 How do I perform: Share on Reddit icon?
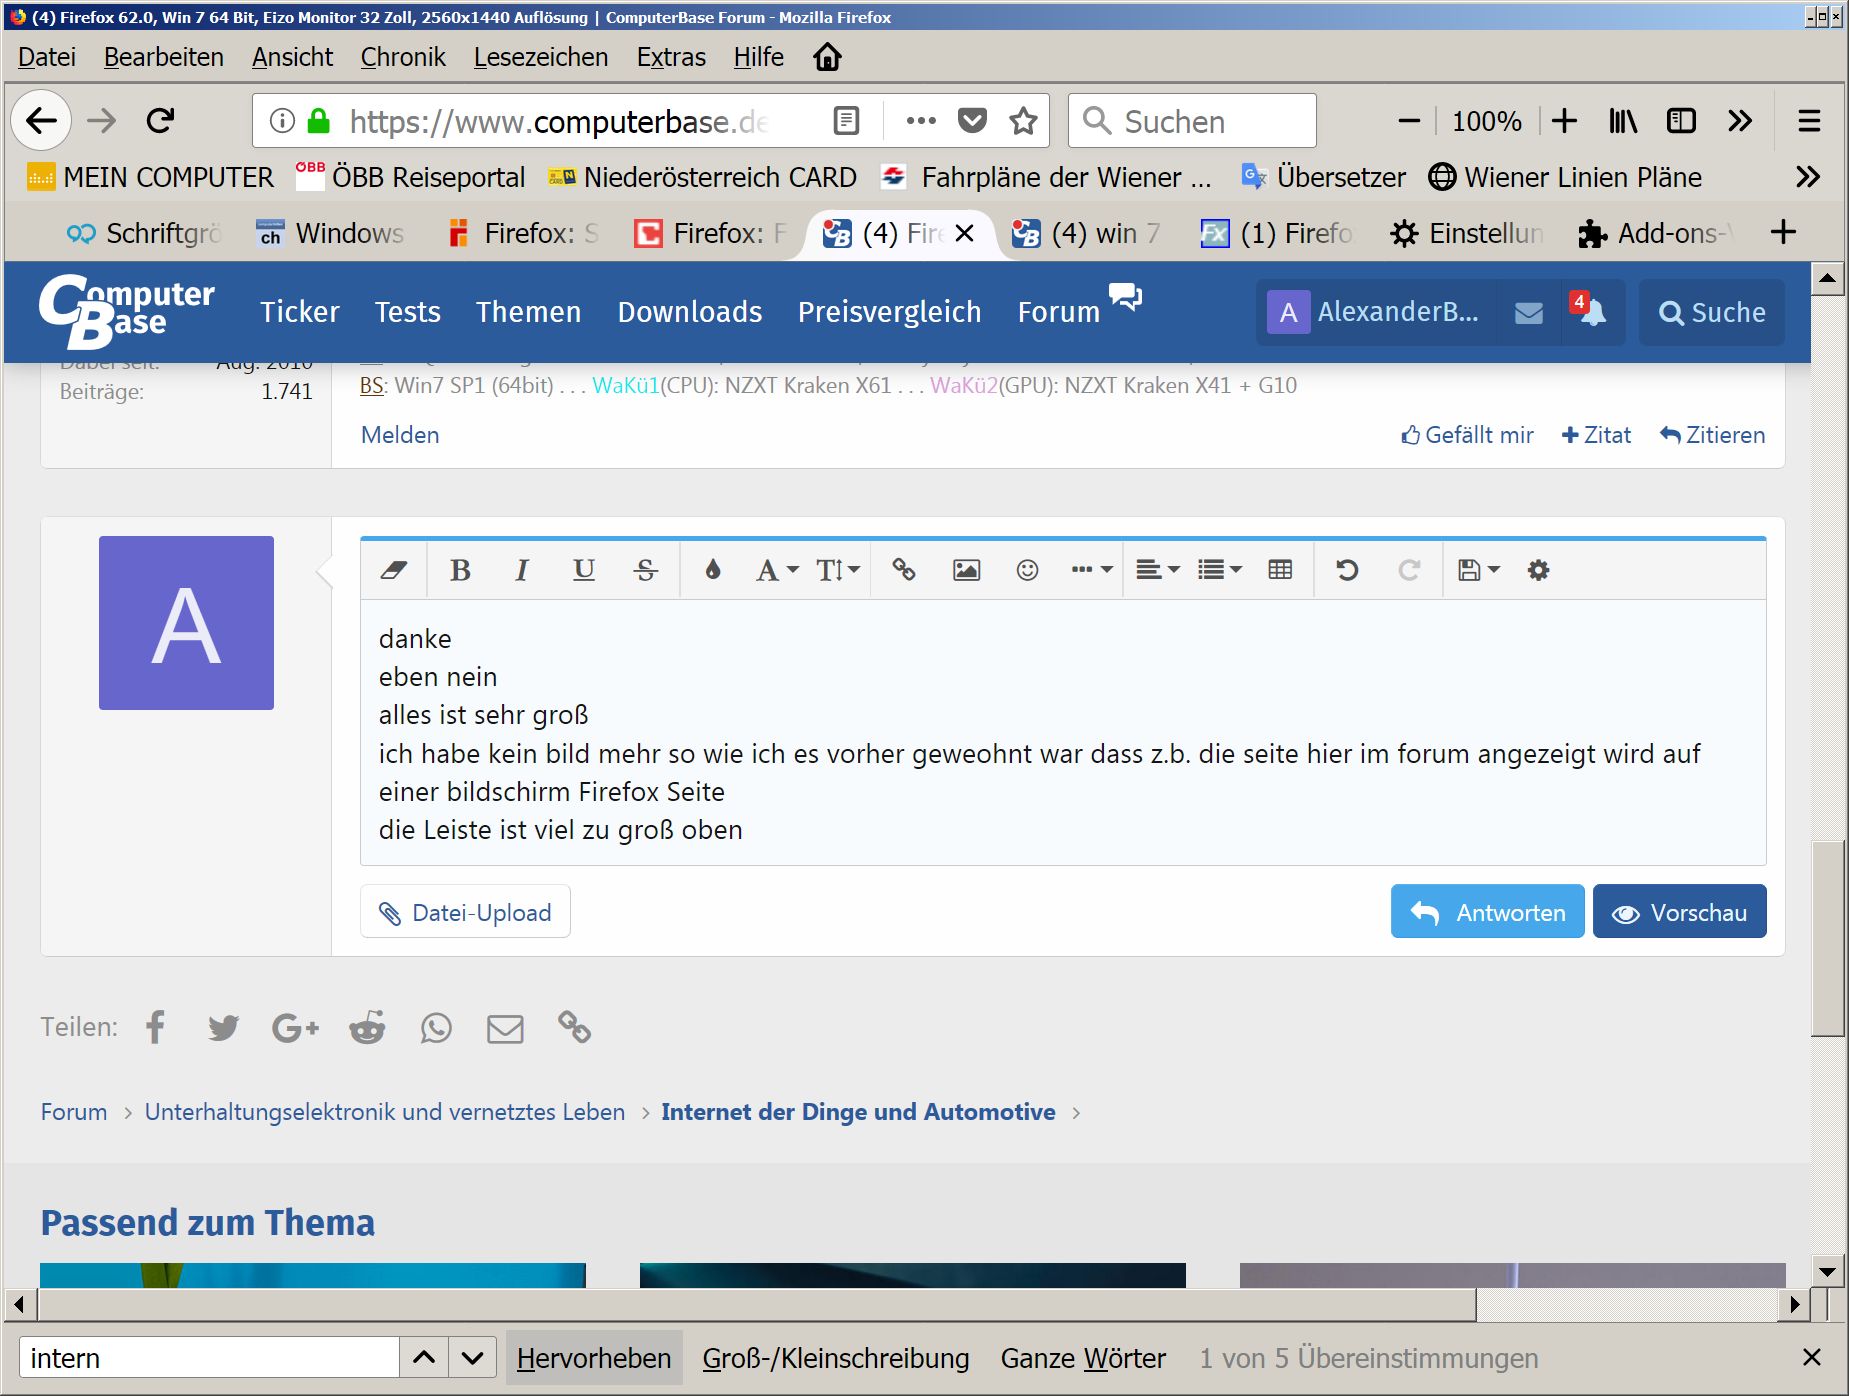click(367, 1027)
